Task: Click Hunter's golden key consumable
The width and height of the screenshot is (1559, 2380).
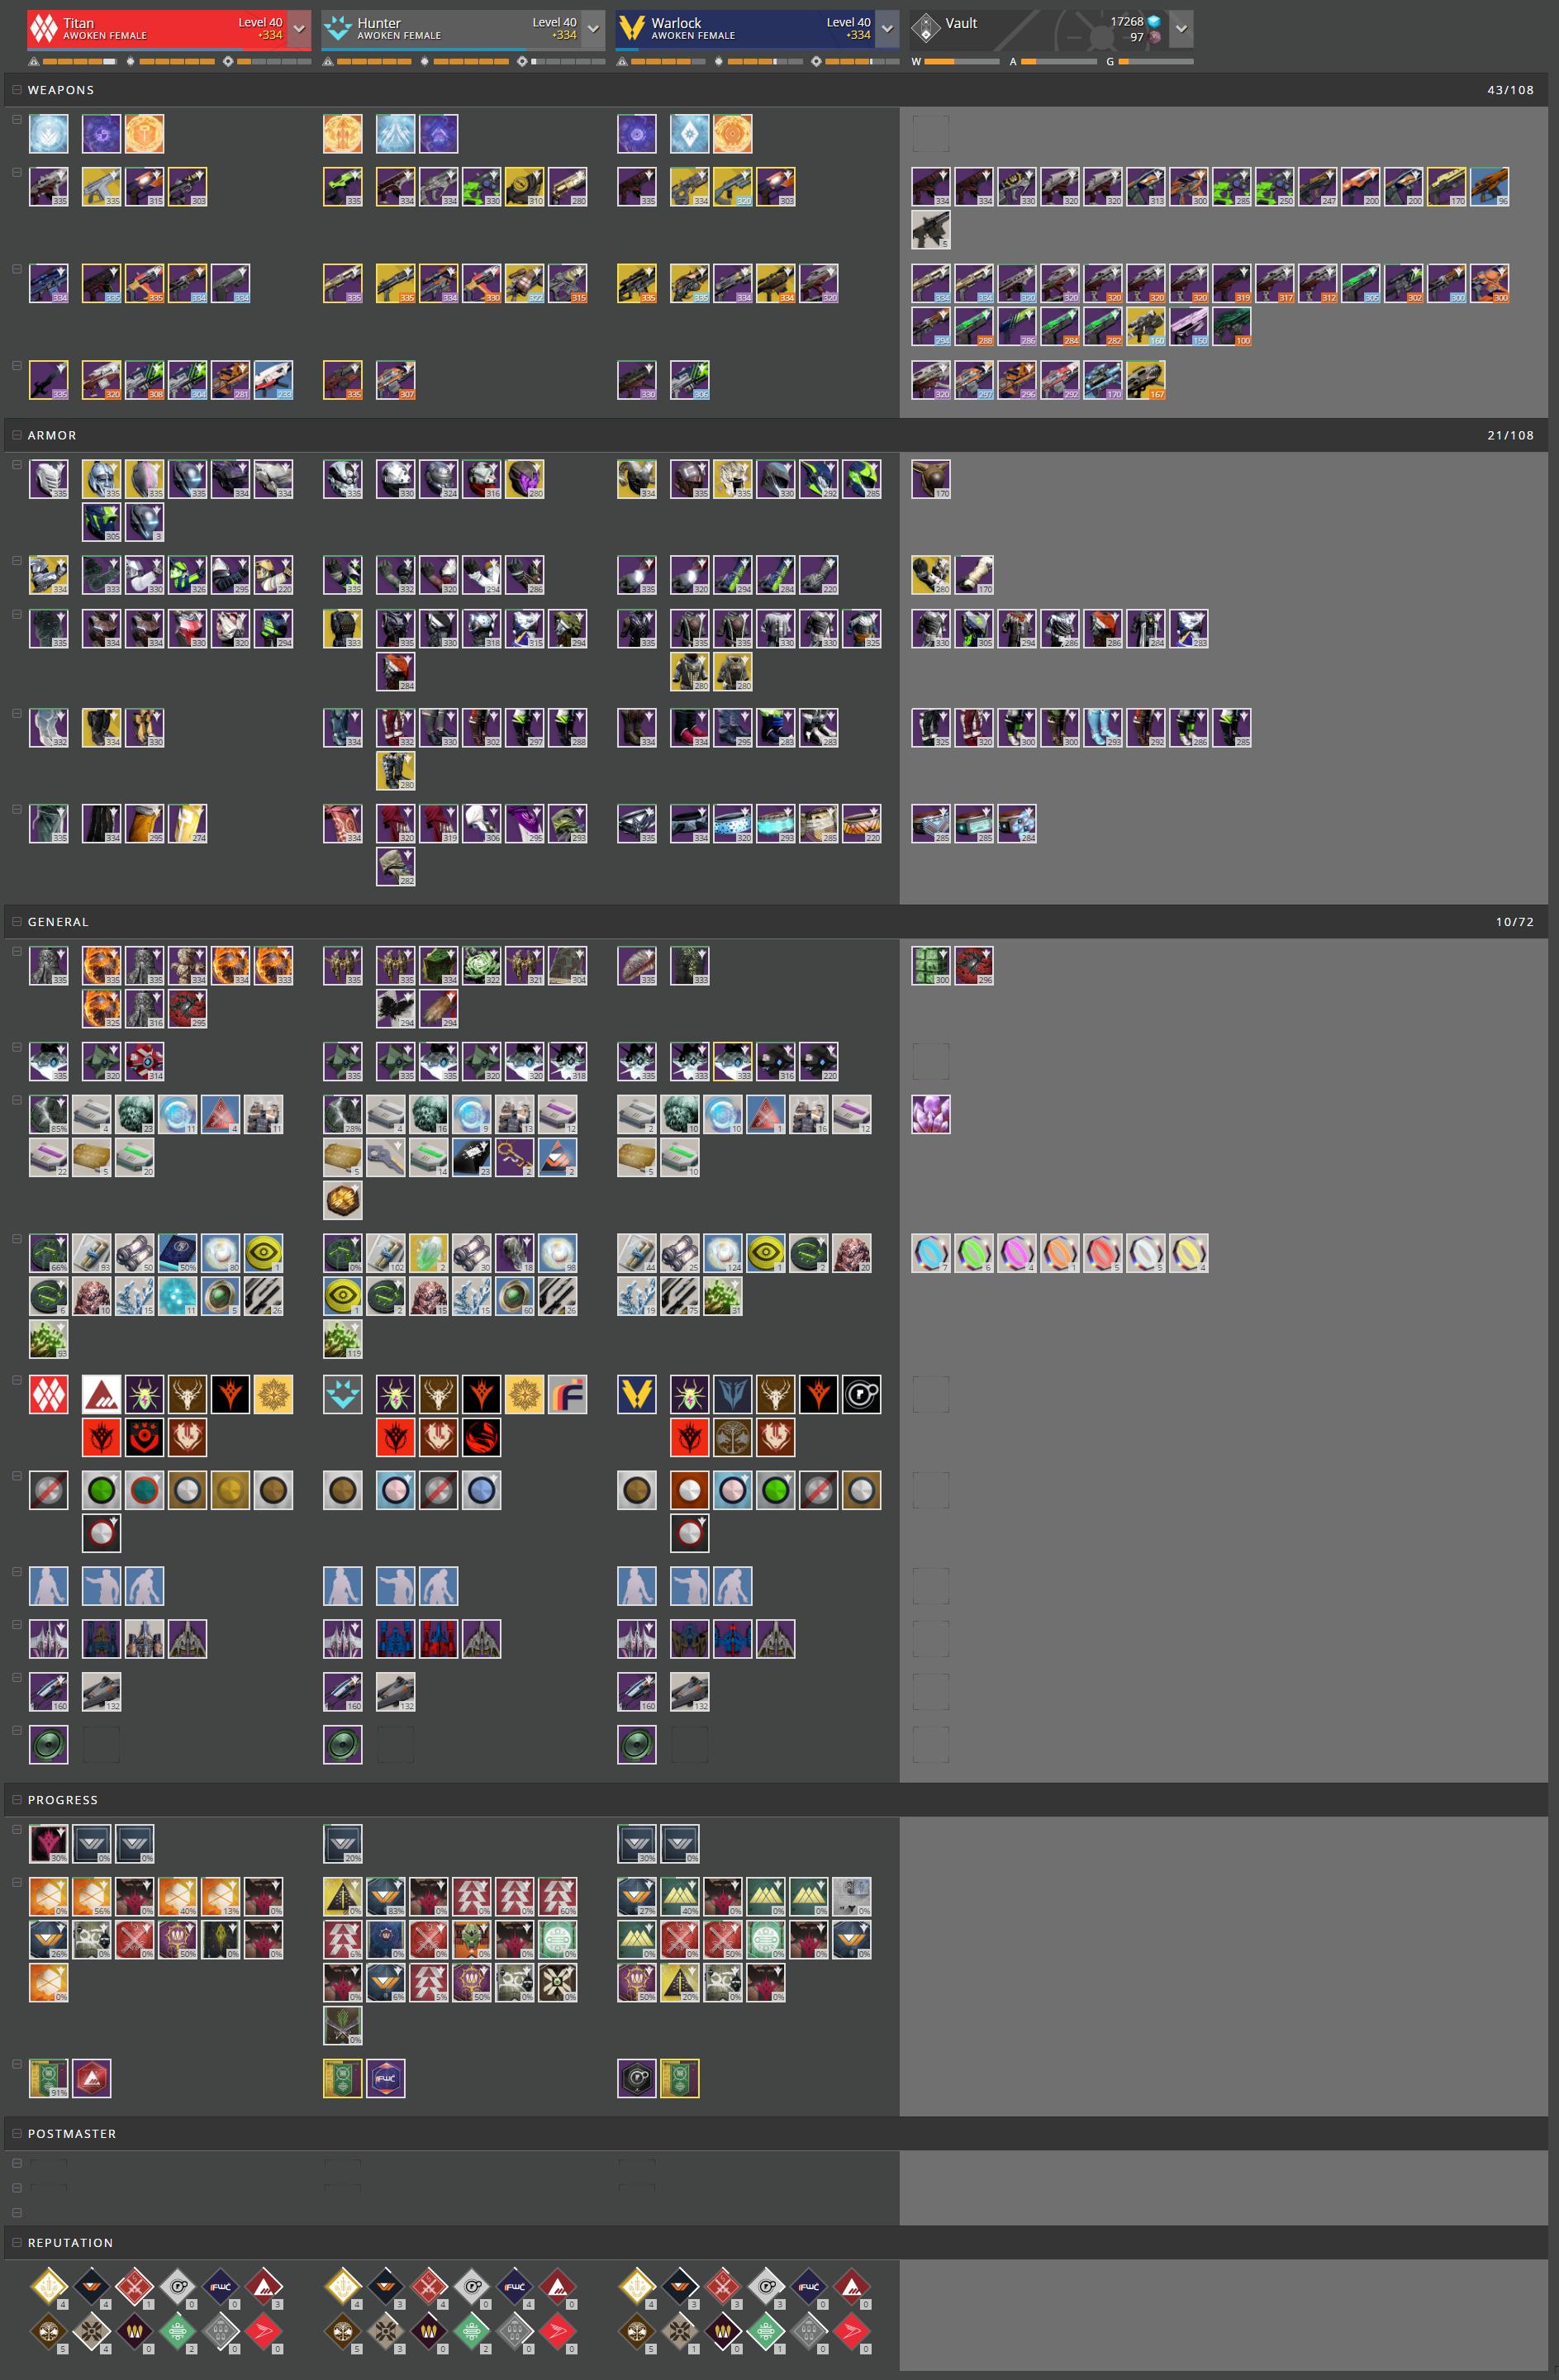Action: tap(514, 1157)
